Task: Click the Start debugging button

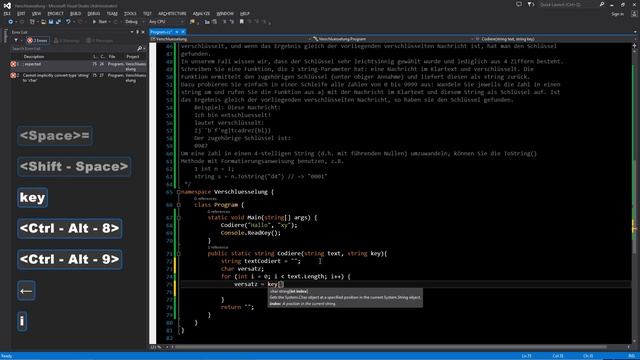Action: [100, 22]
